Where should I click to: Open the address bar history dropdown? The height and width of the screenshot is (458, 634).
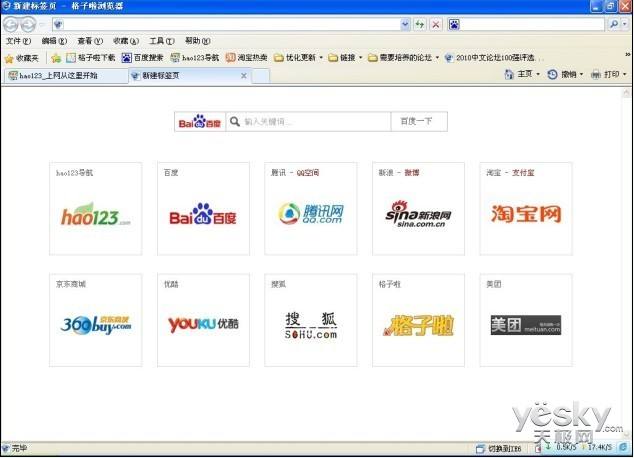tap(405, 25)
